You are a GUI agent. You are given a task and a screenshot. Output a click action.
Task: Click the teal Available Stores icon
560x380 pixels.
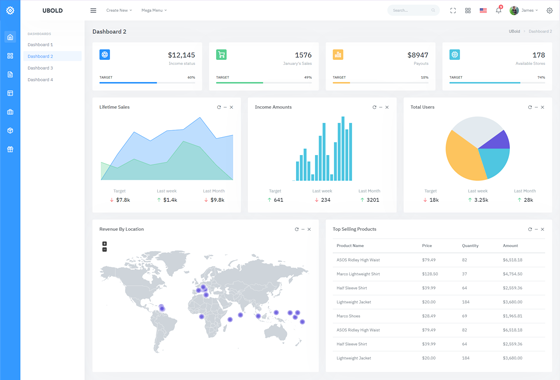coord(455,55)
